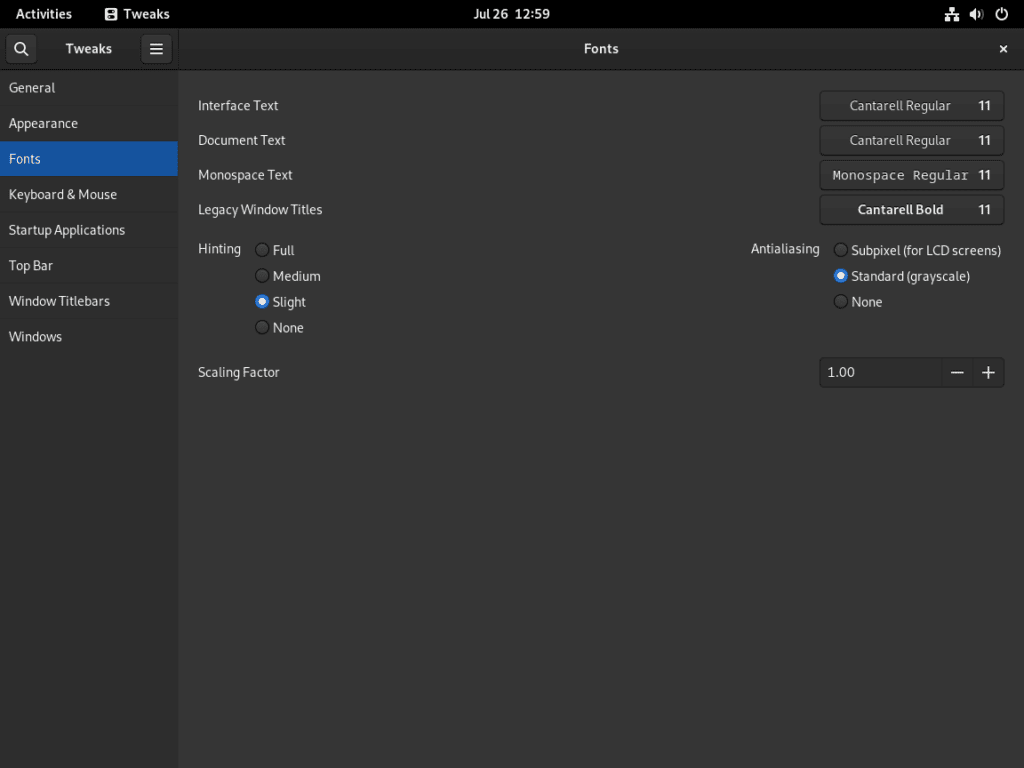Open the Keyboard & Mouse section
Image resolution: width=1024 pixels, height=768 pixels.
tap(89, 194)
